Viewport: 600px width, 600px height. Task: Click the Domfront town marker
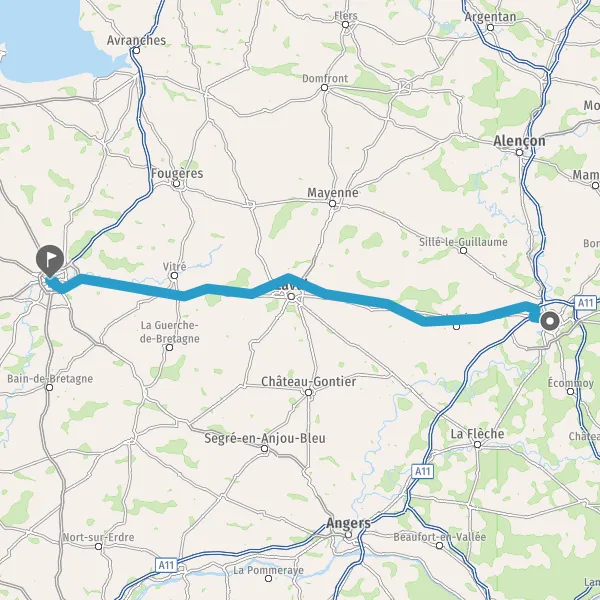pyautogui.click(x=324, y=88)
